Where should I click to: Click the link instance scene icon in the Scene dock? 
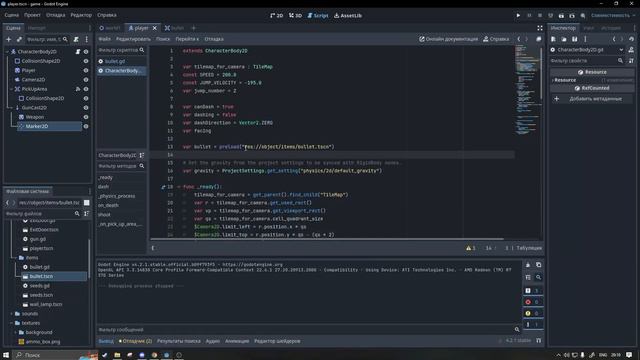click(x=19, y=39)
